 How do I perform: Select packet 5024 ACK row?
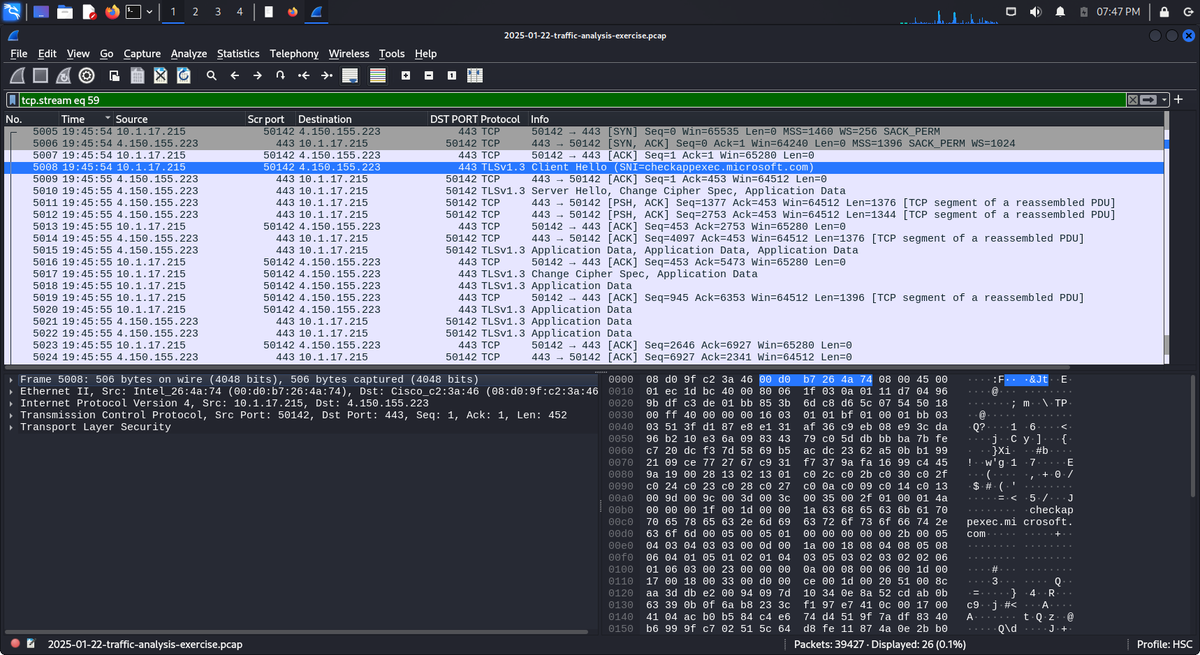point(584,357)
